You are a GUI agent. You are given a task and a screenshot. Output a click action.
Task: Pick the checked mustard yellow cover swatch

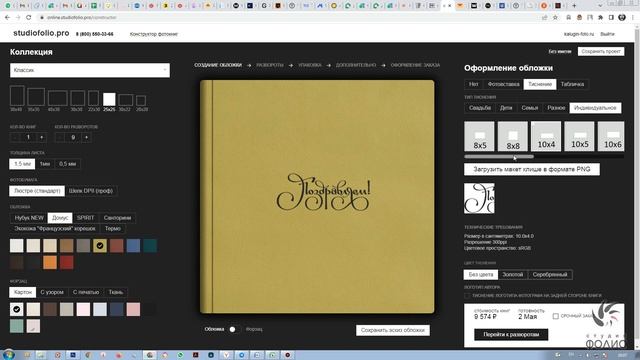[x=100, y=246]
